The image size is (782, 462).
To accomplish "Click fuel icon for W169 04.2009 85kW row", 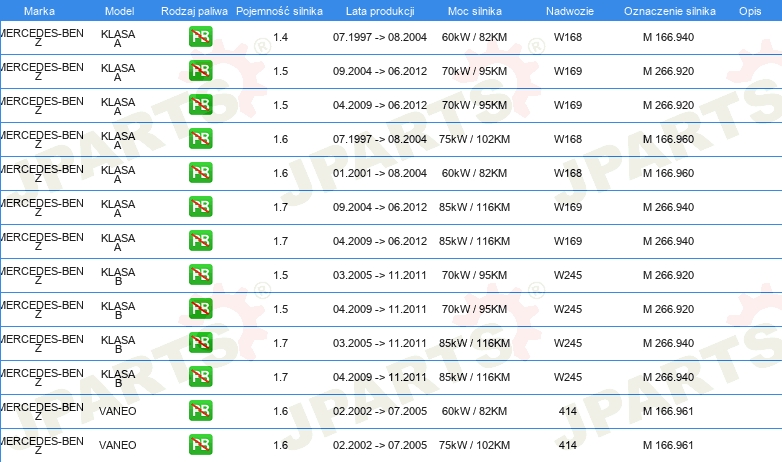I will (x=200, y=240).
